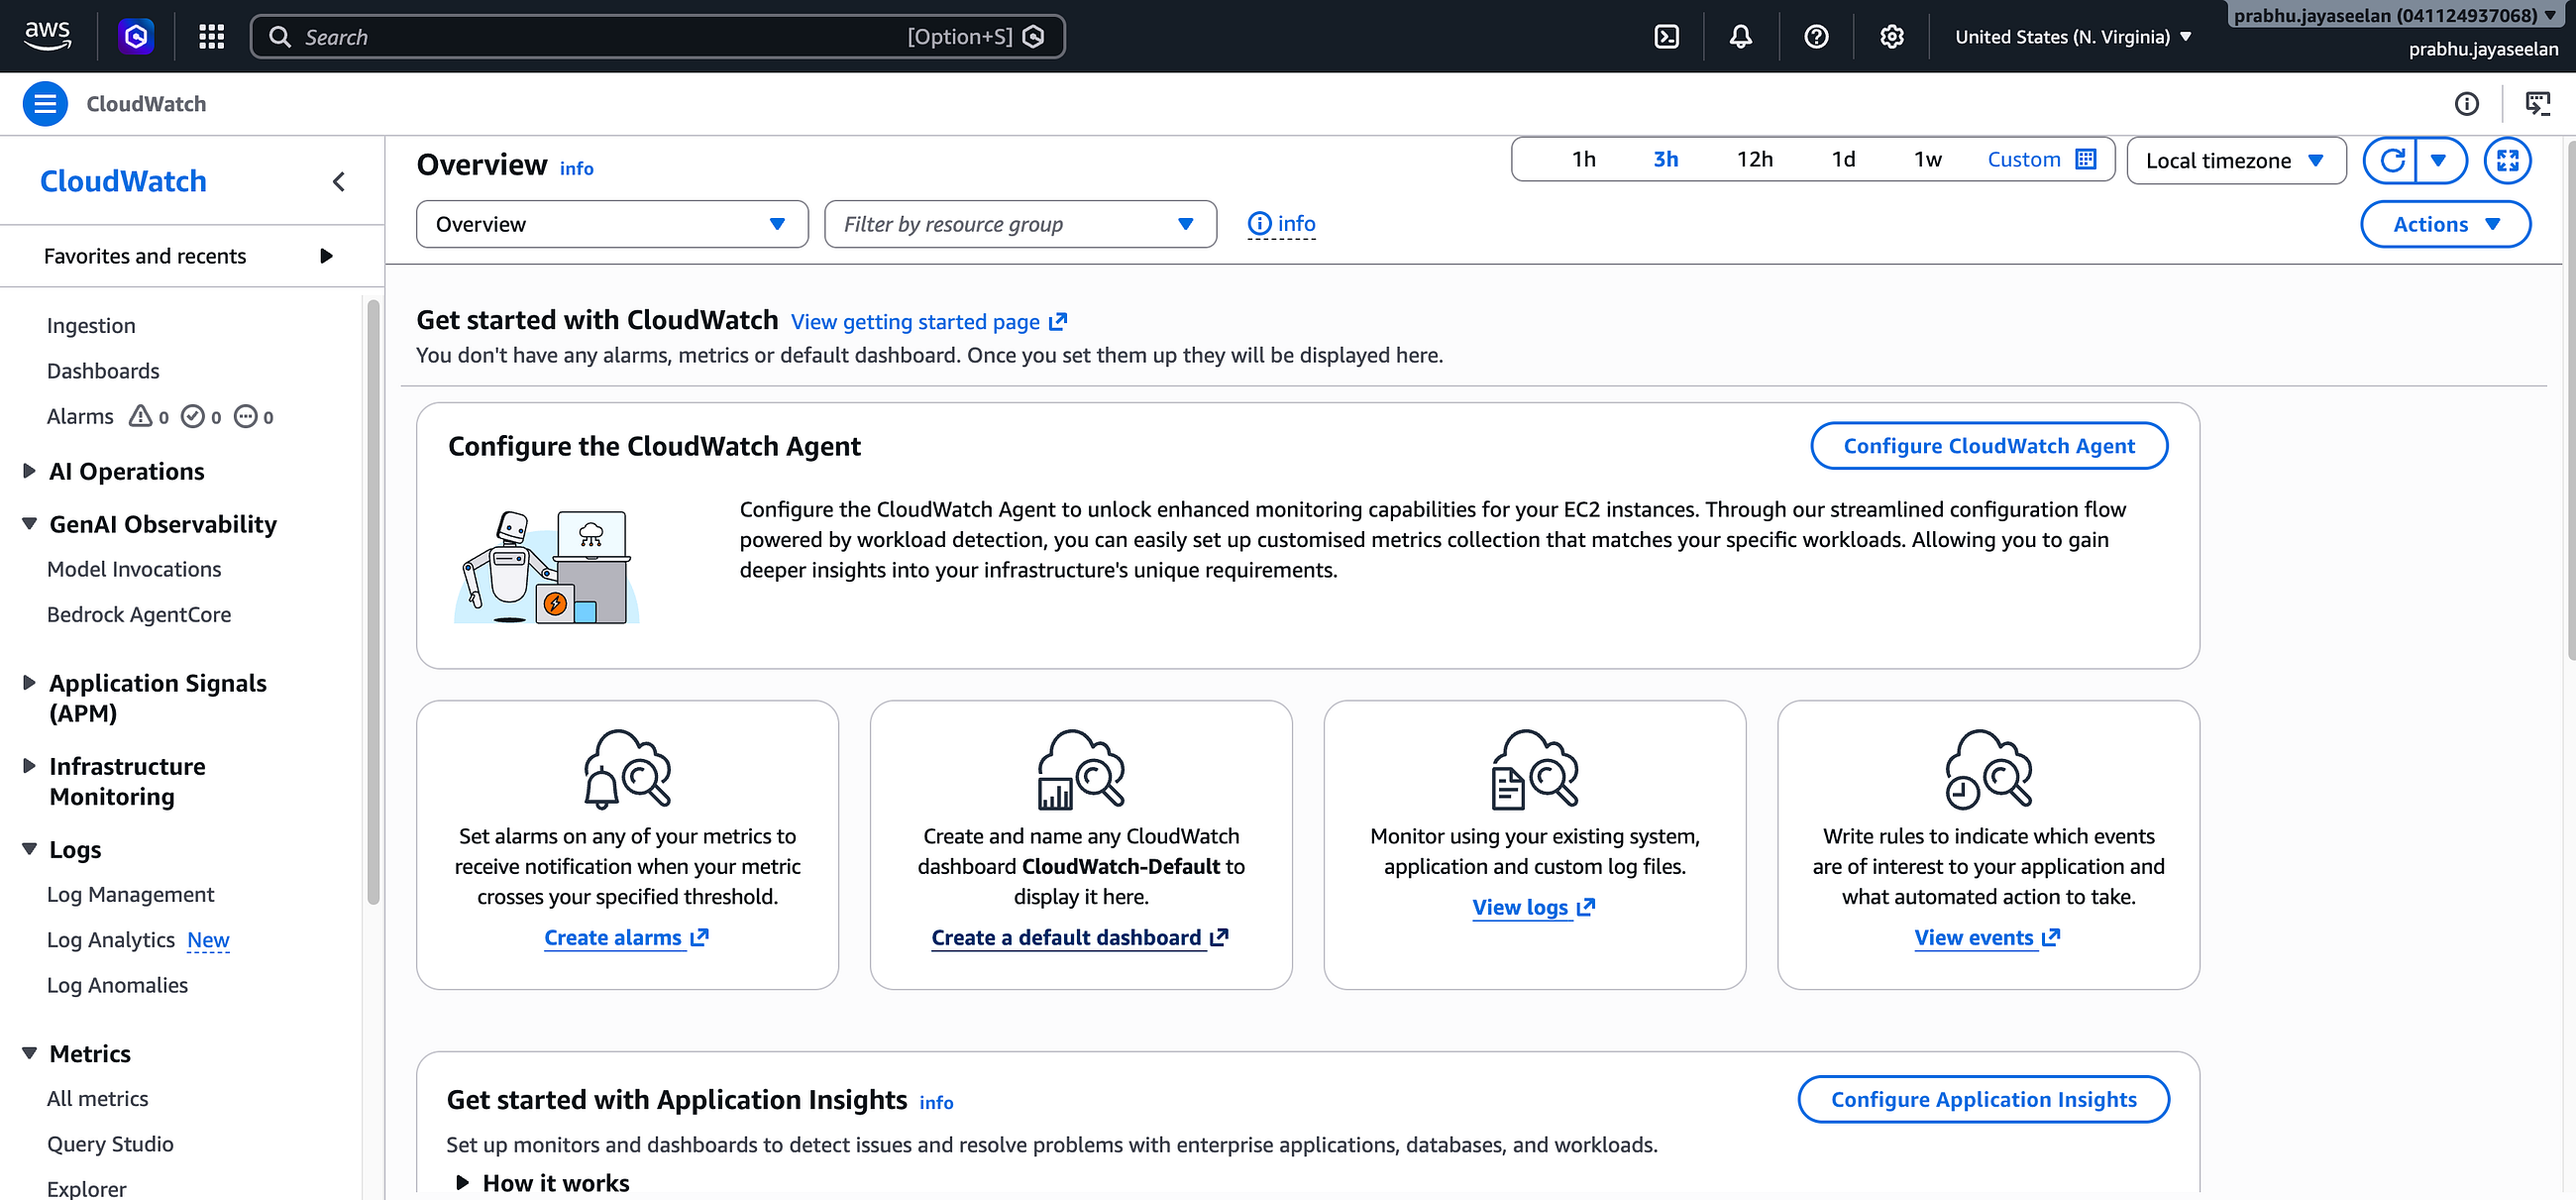Click the insufficient data alarm icon
This screenshot has height=1200, width=2576.
tap(245, 416)
